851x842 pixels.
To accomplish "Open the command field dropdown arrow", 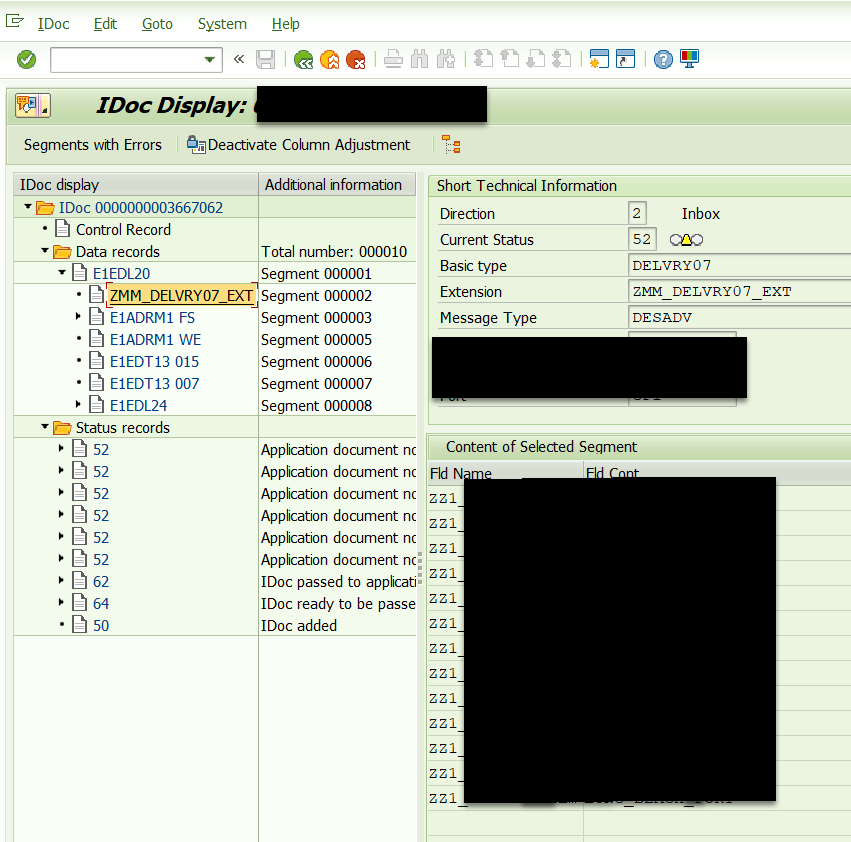I will click(x=210, y=60).
